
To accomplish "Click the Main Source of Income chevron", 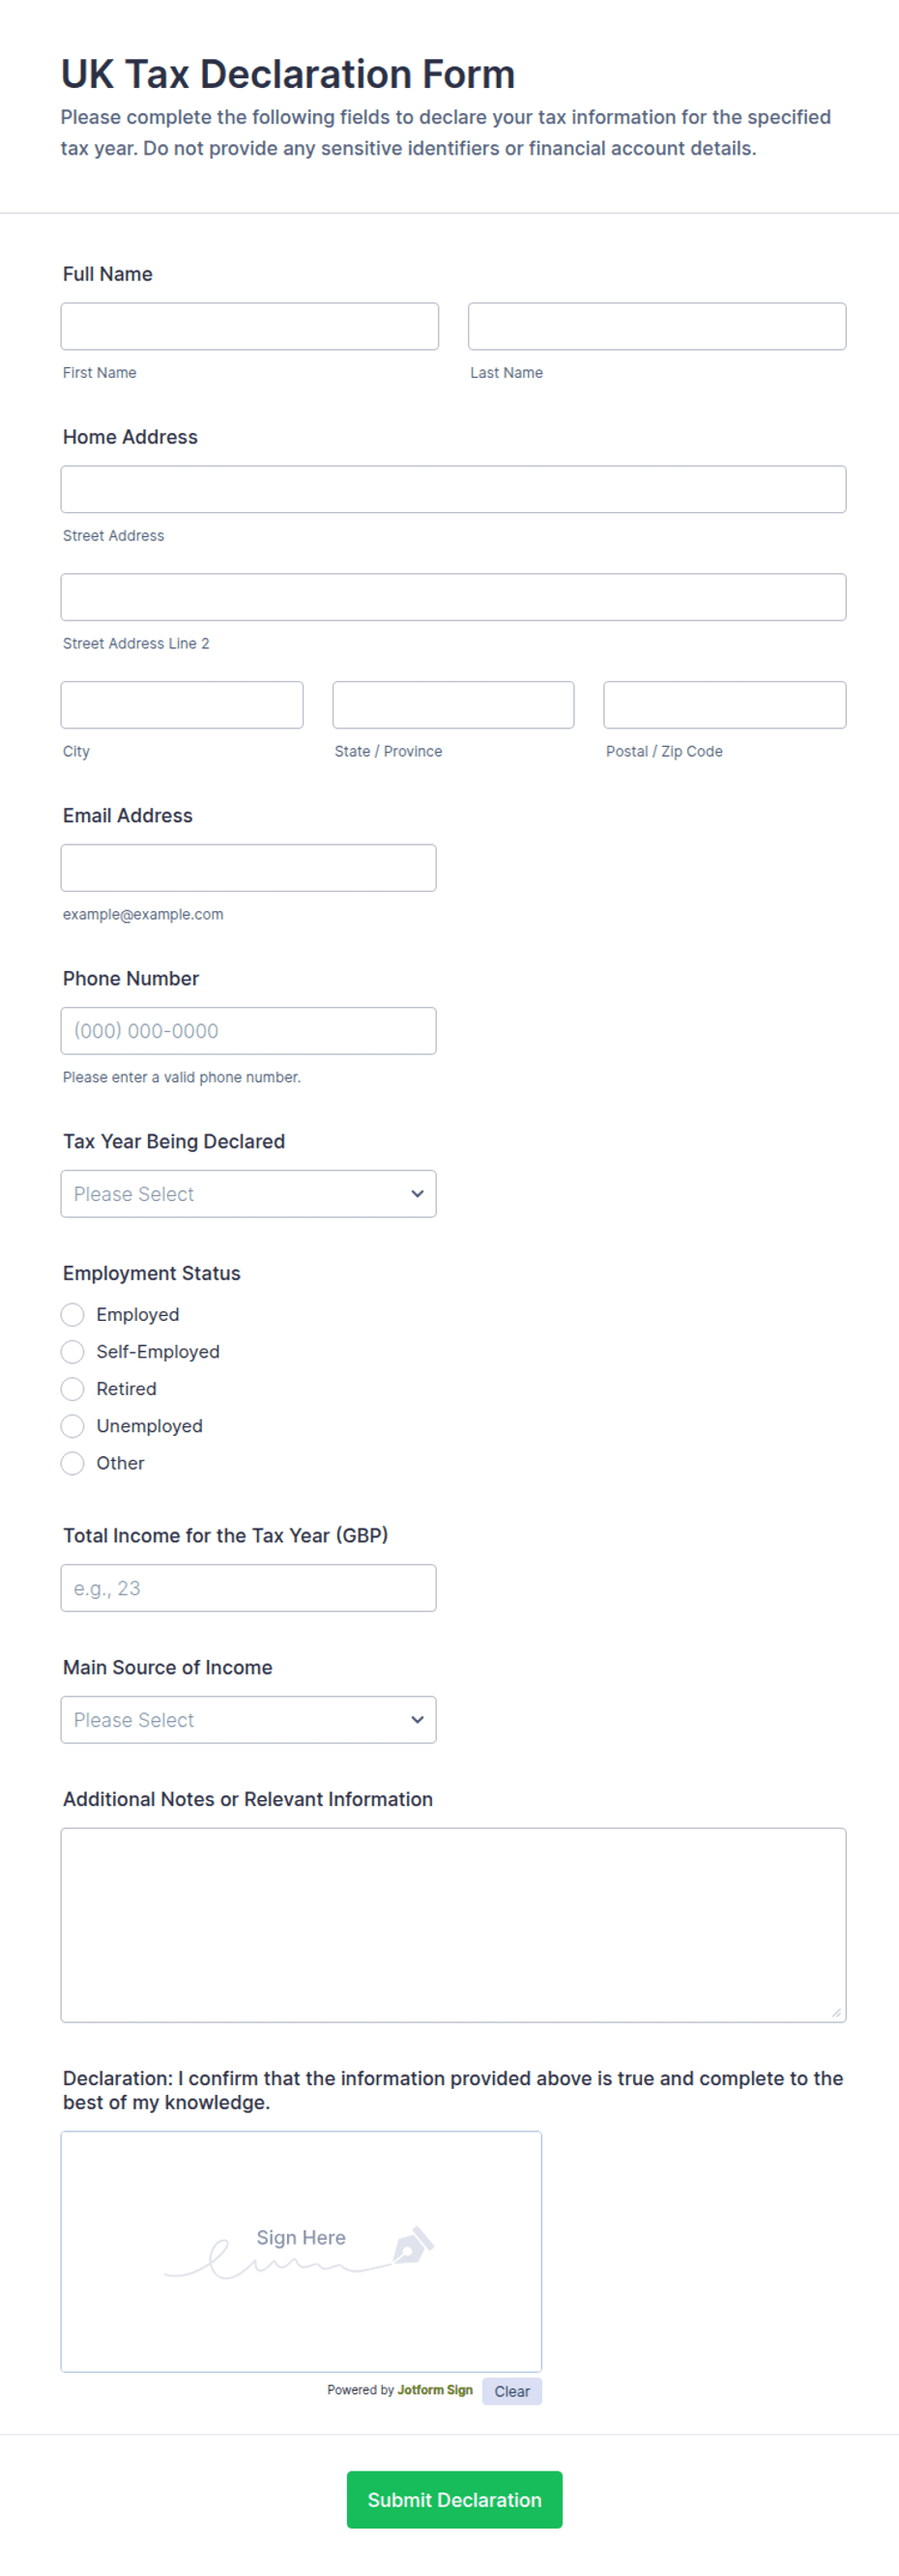I will pyautogui.click(x=417, y=1719).
